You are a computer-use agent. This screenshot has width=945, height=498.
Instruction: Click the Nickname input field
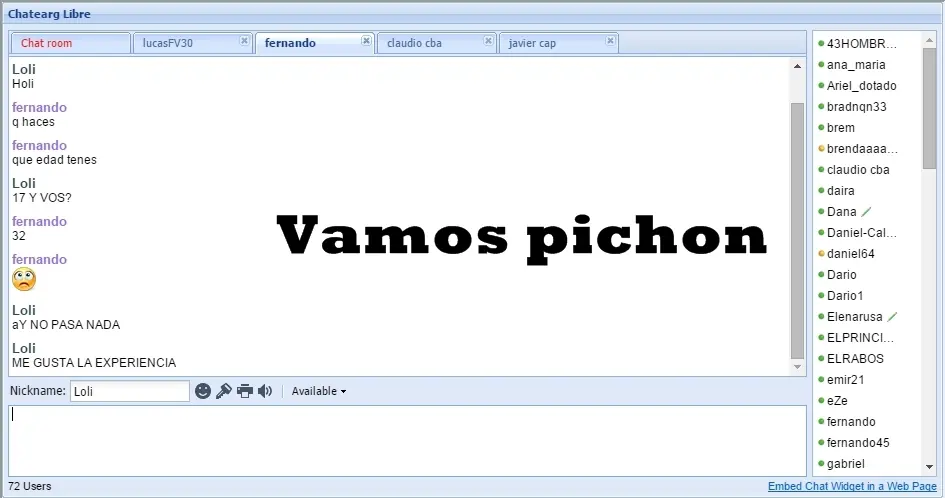(130, 391)
